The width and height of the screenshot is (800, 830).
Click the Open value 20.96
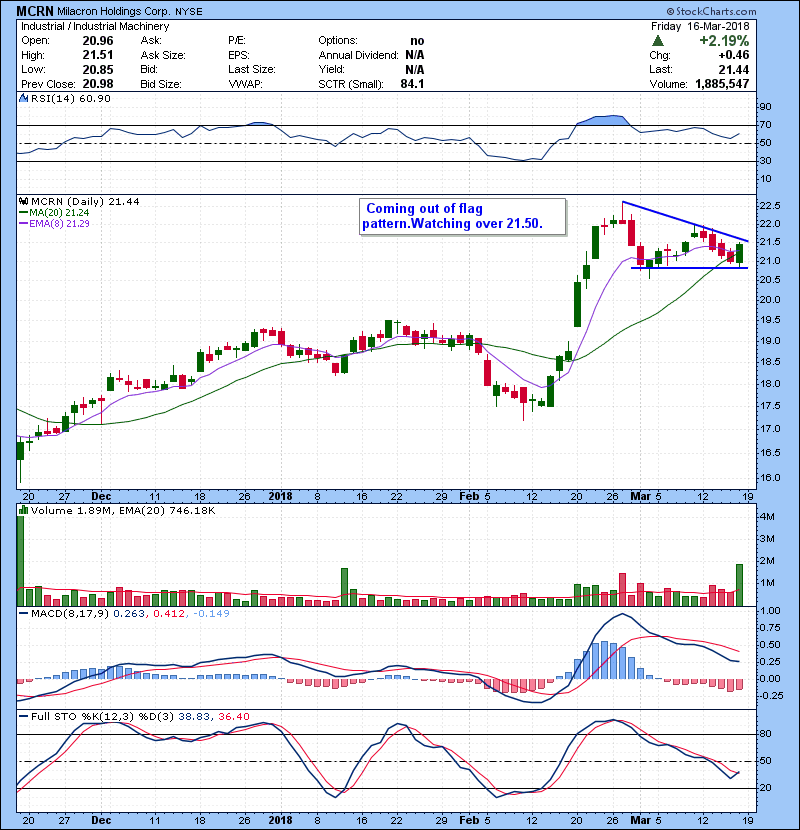98,41
